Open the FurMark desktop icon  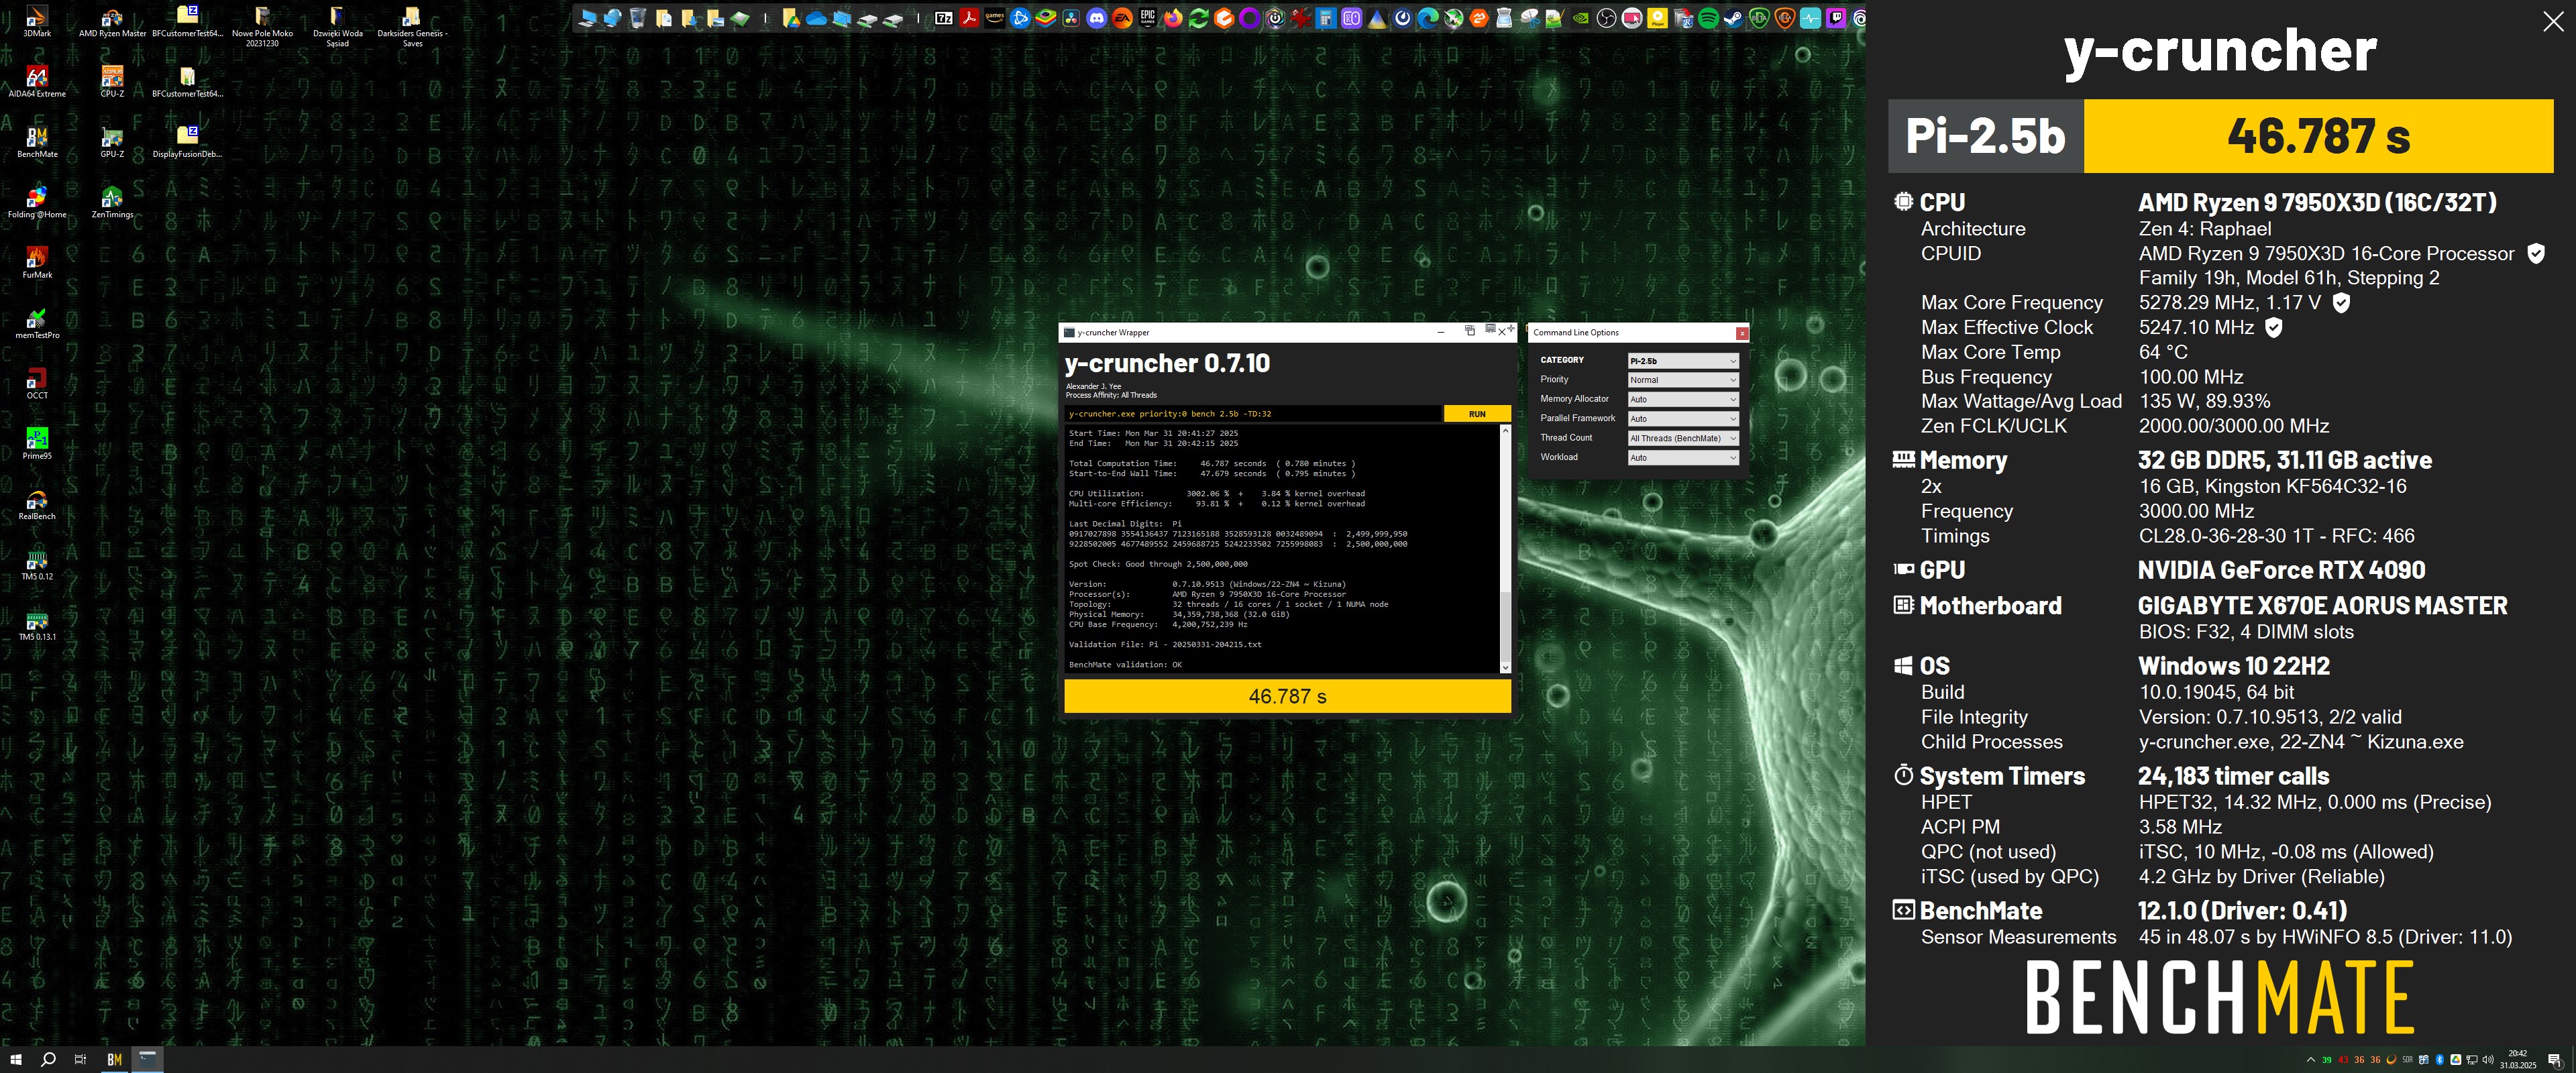point(37,262)
